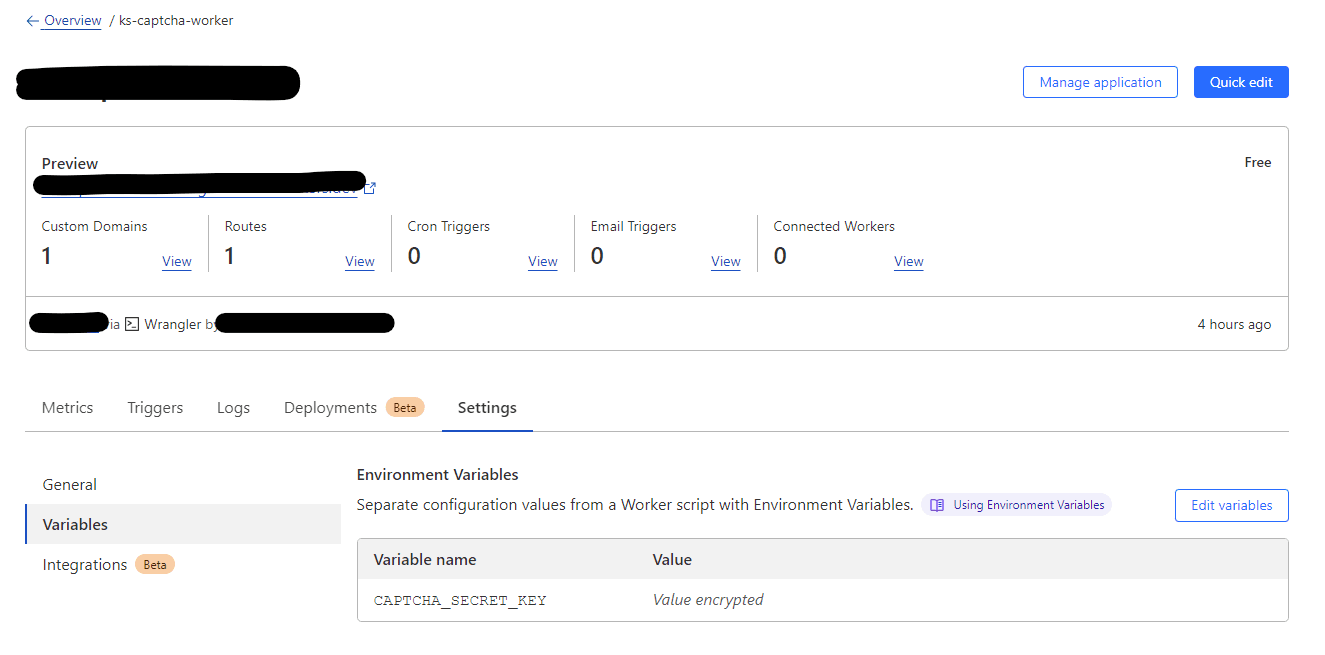The width and height of the screenshot is (1325, 655).
Task: Click the Connected Workers label
Action: coord(834,227)
